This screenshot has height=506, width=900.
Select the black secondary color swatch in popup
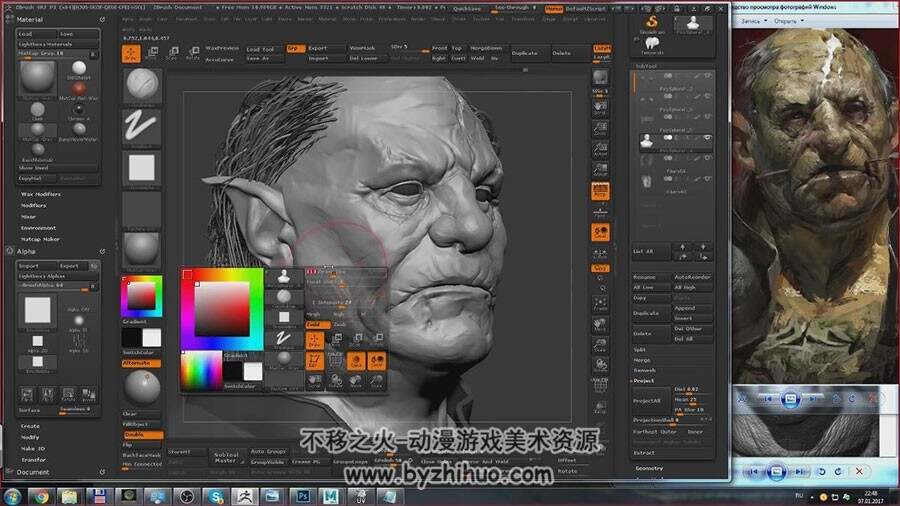click(233, 371)
